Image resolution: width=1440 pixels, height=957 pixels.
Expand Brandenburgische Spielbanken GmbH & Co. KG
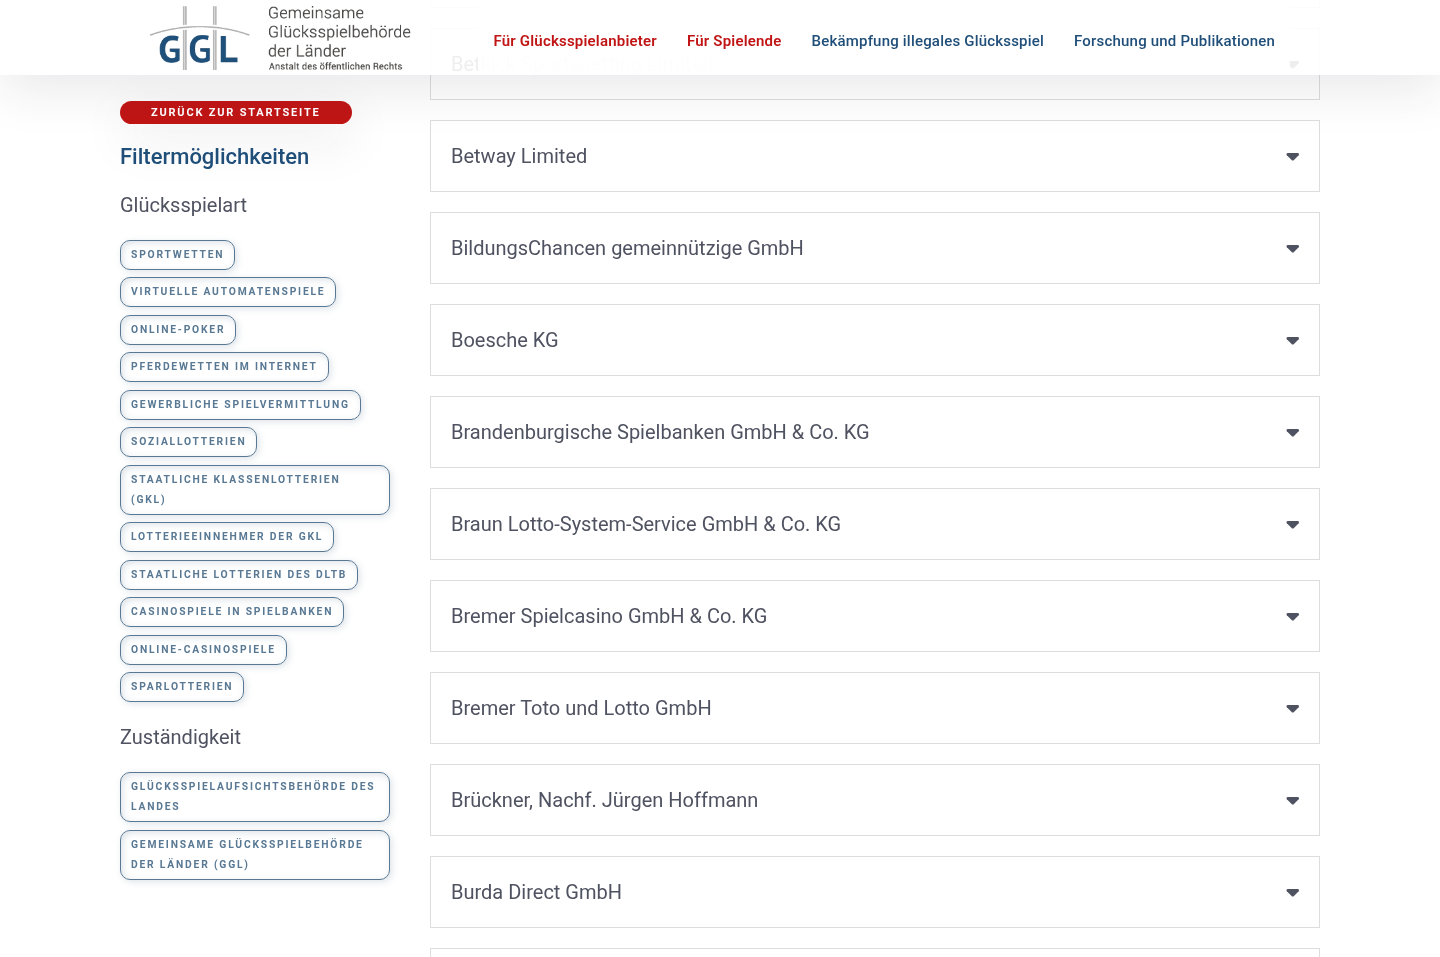click(x=875, y=432)
